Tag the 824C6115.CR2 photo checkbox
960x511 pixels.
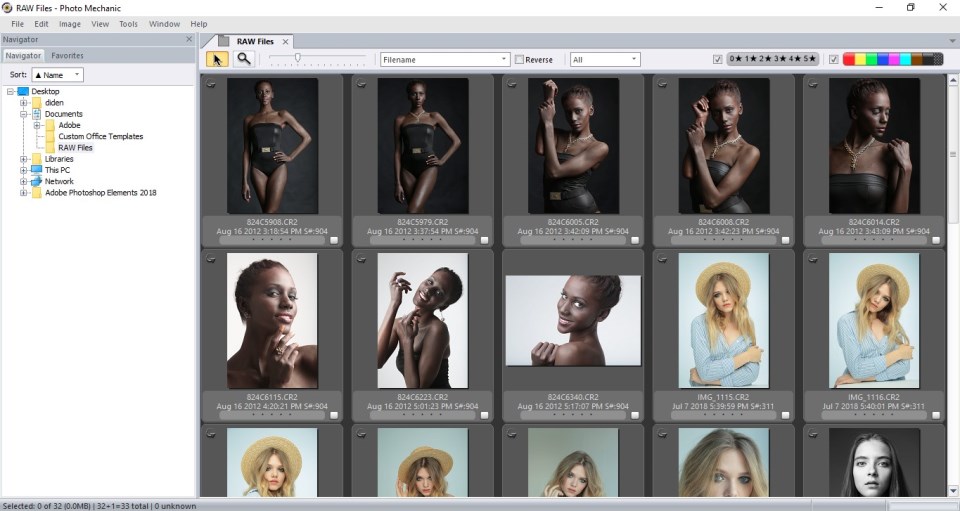pos(334,416)
